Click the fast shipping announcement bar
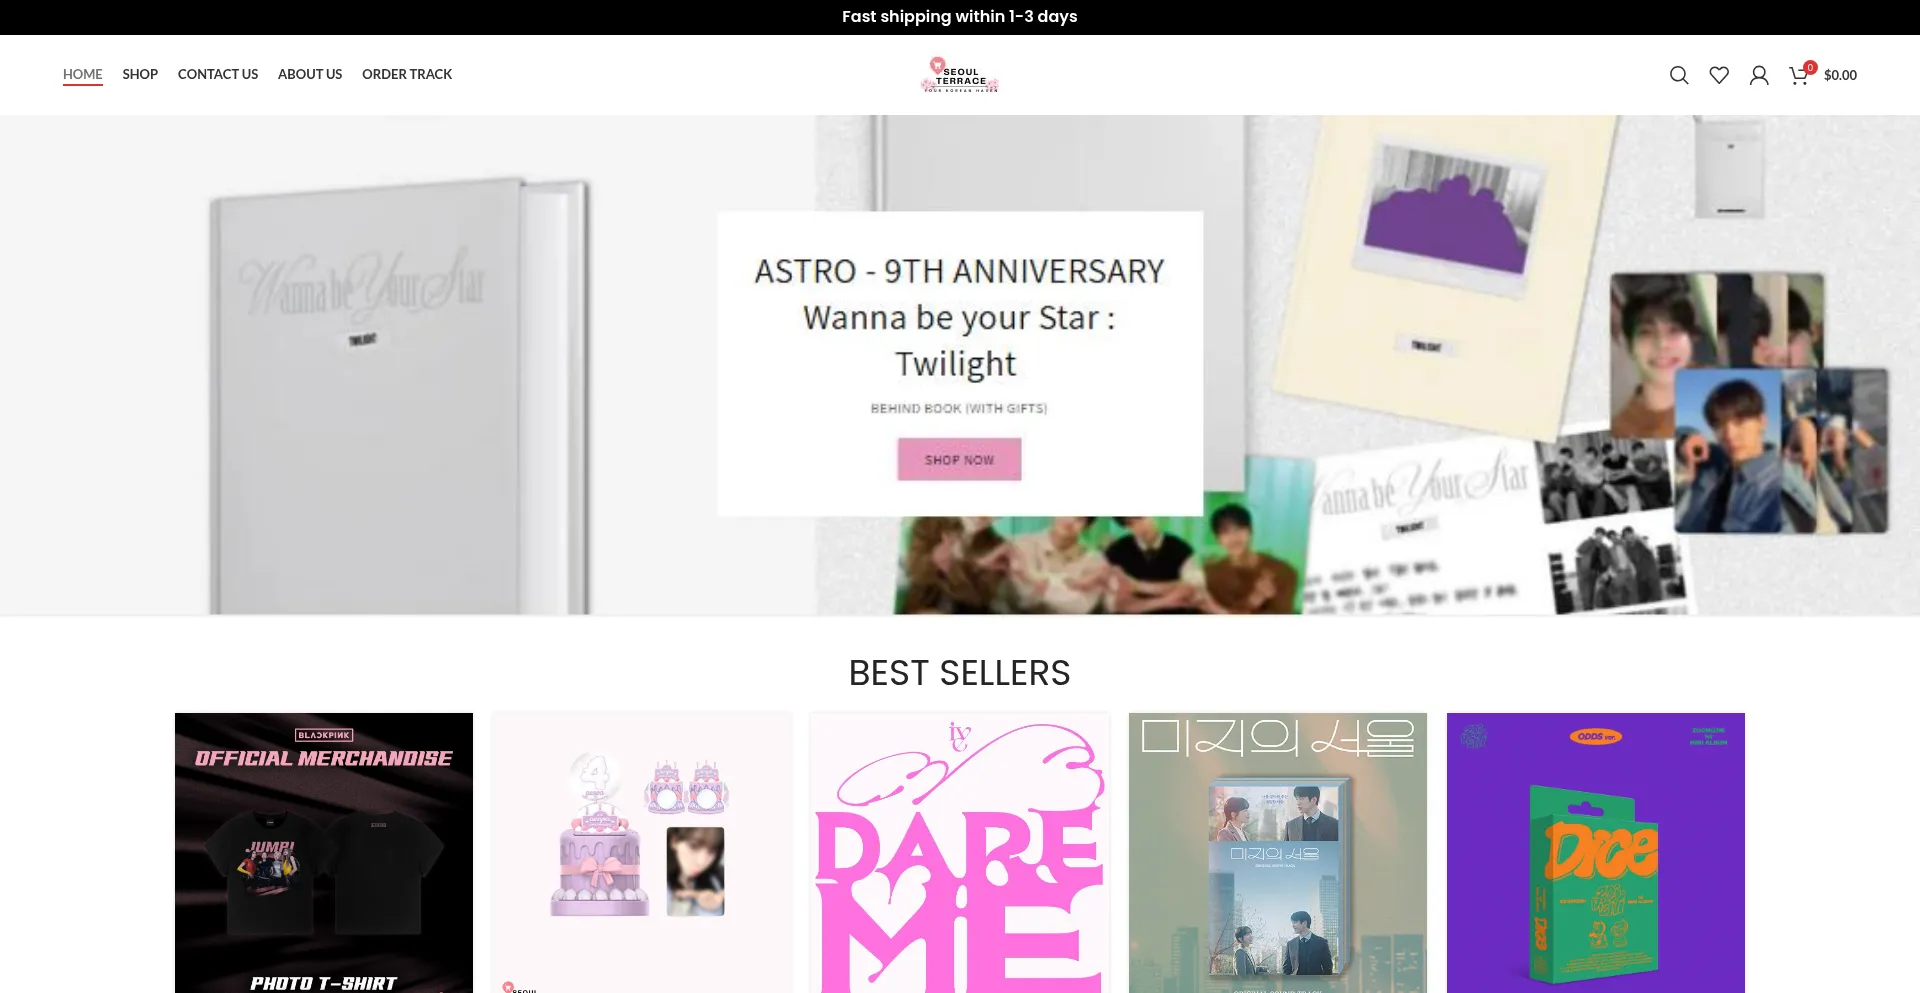 959,17
